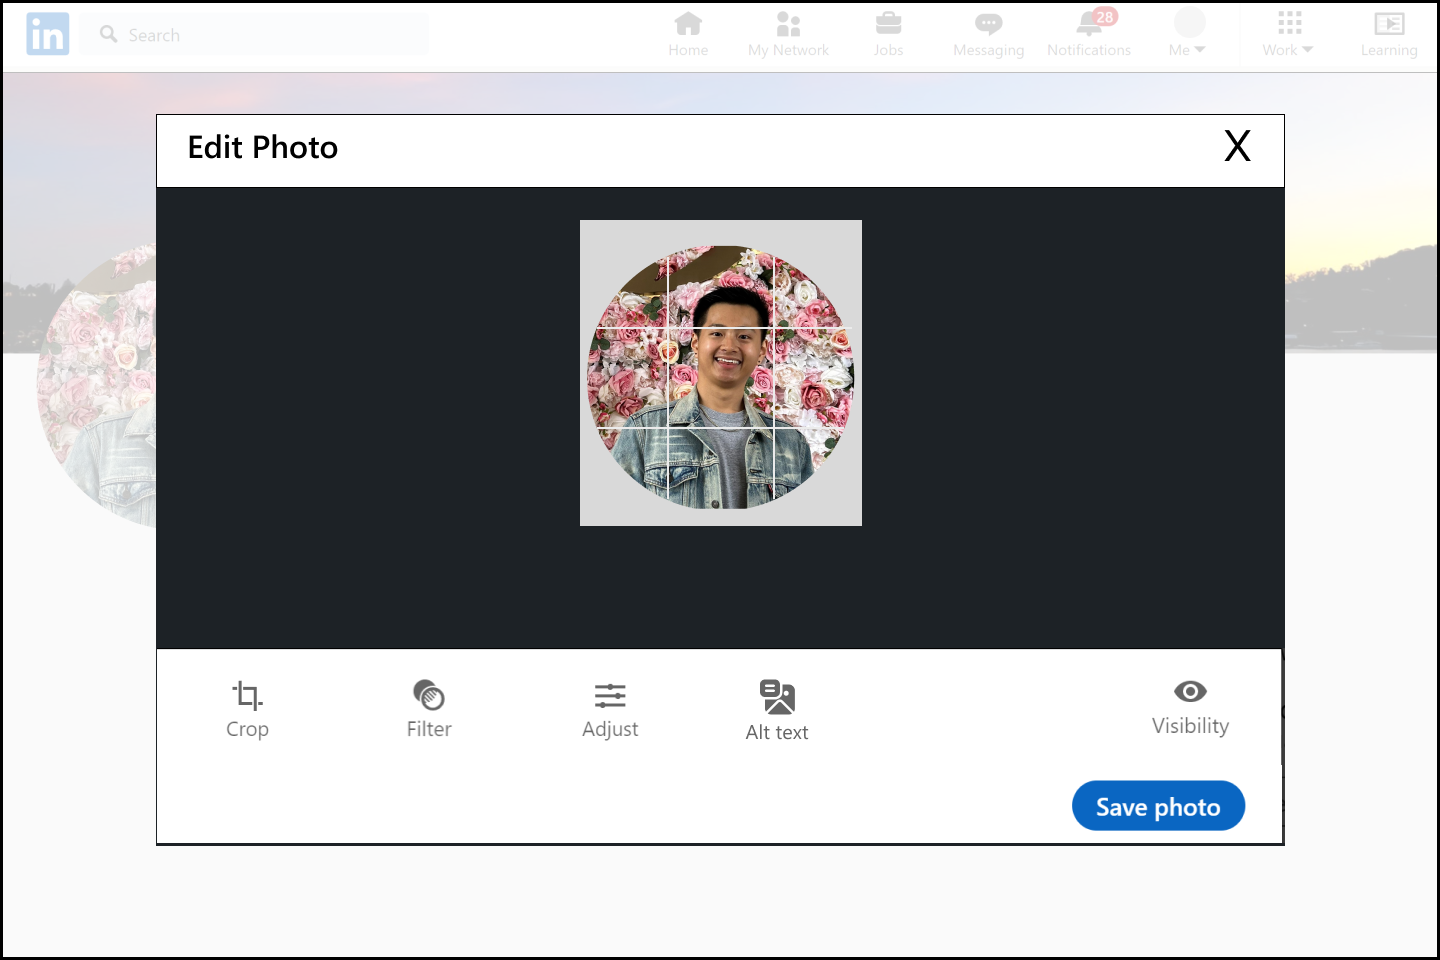Open LinkedIn Learning
The width and height of the screenshot is (1440, 960).
click(x=1389, y=35)
